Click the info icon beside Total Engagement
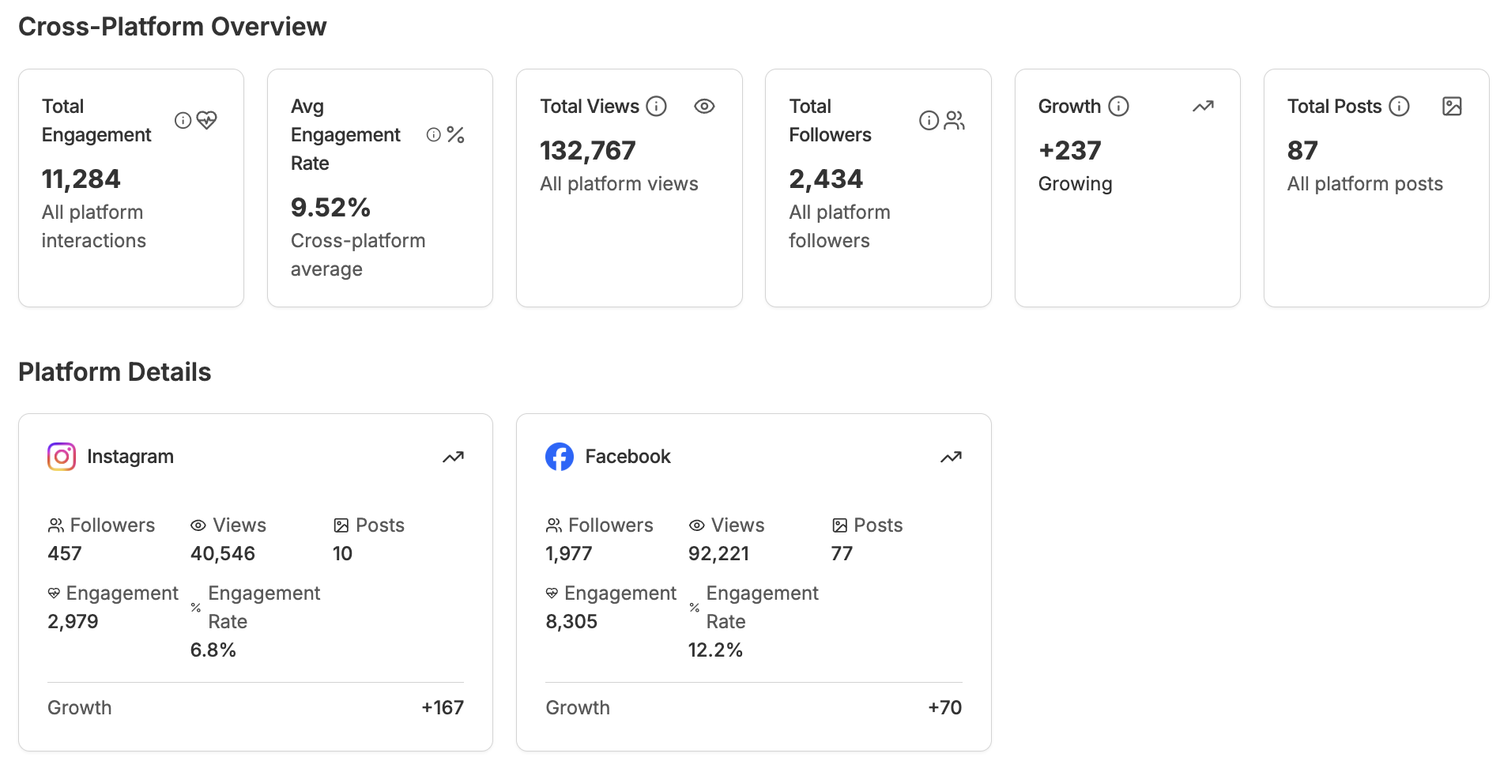The width and height of the screenshot is (1500, 768). tap(183, 120)
